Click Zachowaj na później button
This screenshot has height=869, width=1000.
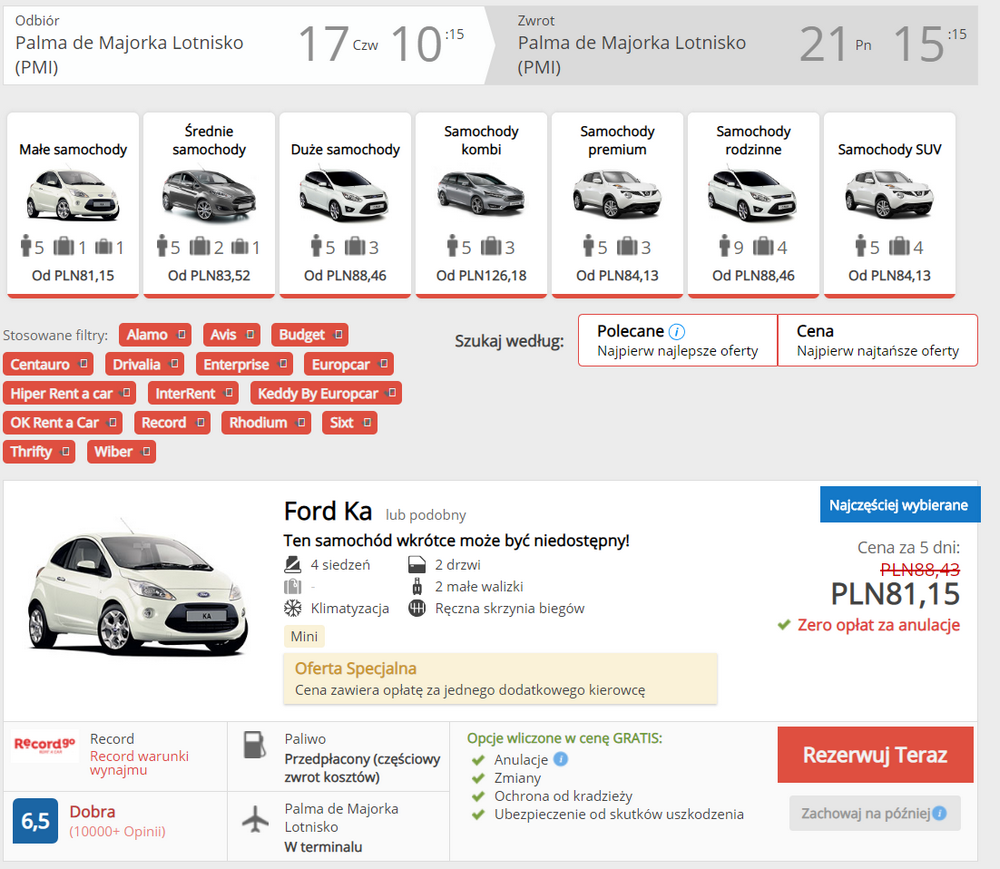pyautogui.click(x=874, y=813)
